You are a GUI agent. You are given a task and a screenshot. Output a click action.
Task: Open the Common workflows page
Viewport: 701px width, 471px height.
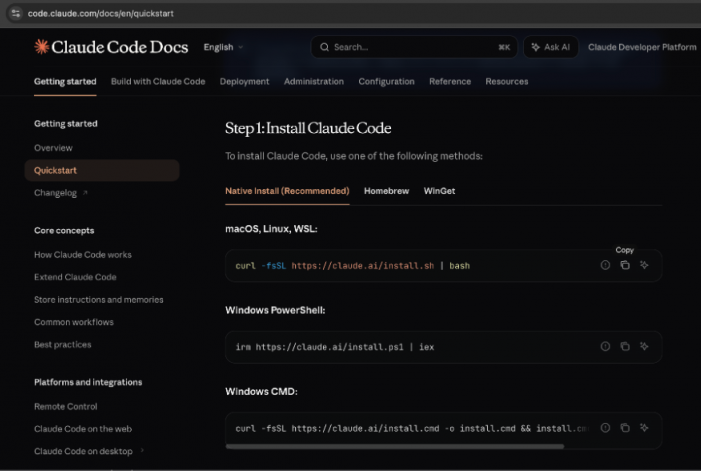point(74,322)
